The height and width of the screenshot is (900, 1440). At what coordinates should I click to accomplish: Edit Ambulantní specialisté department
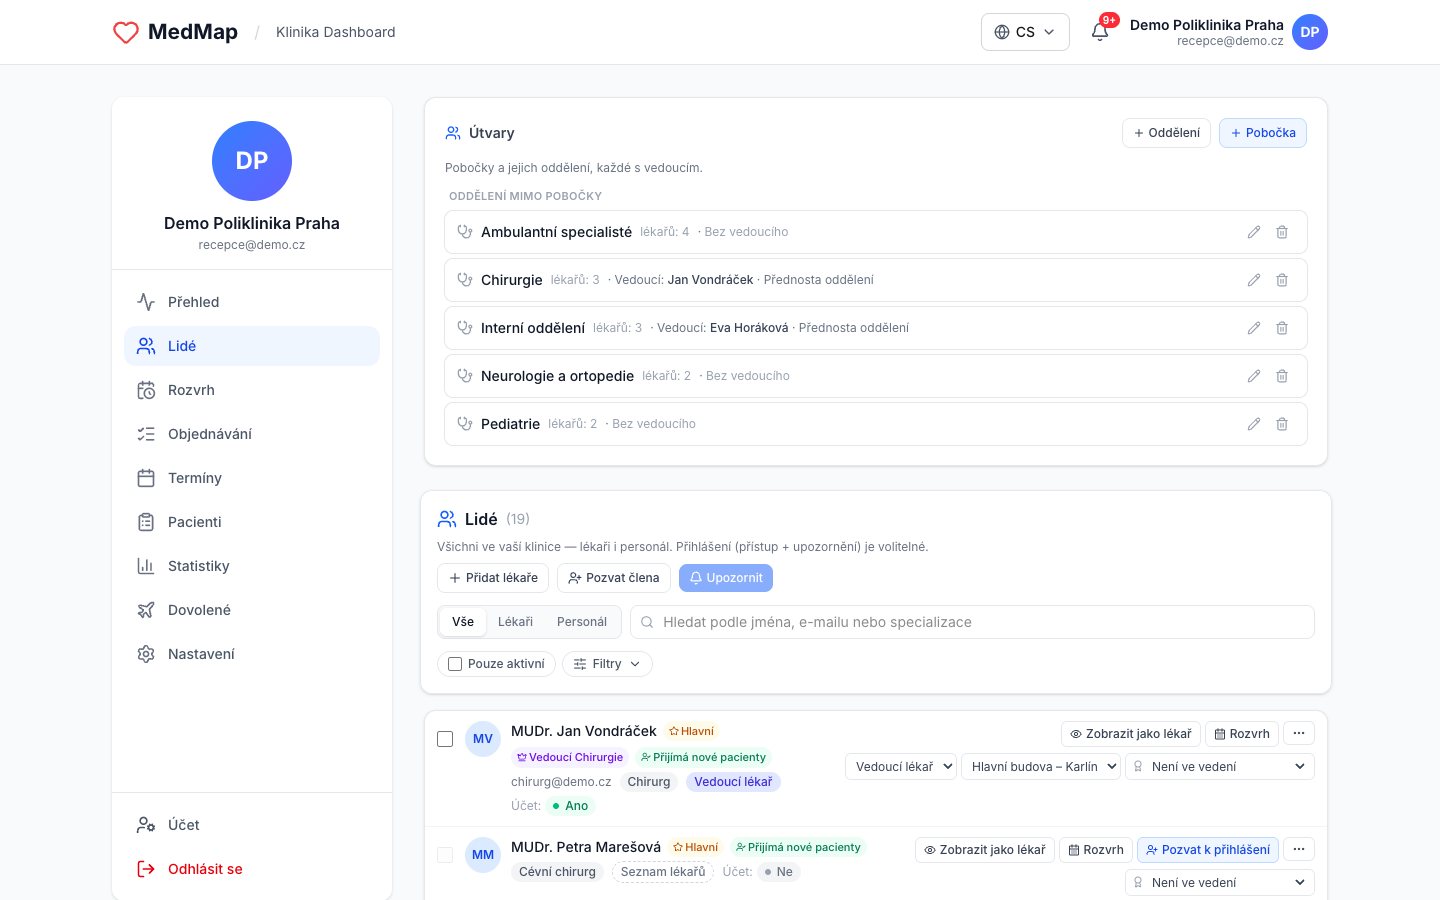point(1254,232)
